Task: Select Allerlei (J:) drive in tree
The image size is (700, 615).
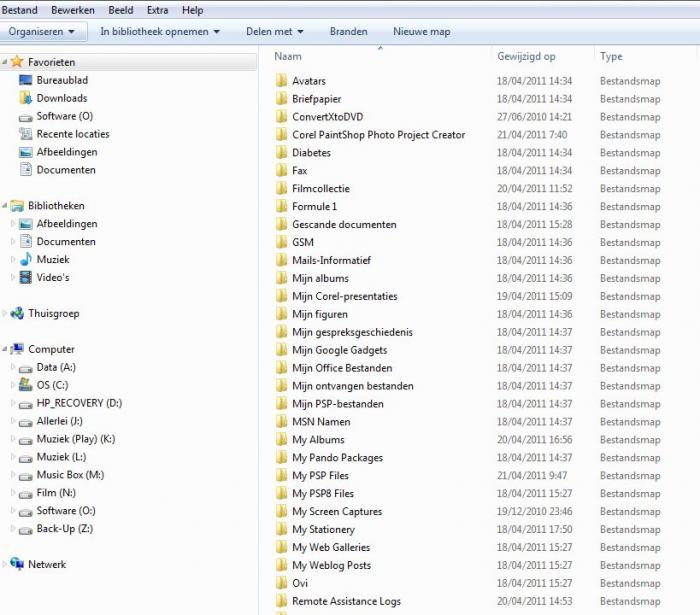Action: (x=59, y=421)
